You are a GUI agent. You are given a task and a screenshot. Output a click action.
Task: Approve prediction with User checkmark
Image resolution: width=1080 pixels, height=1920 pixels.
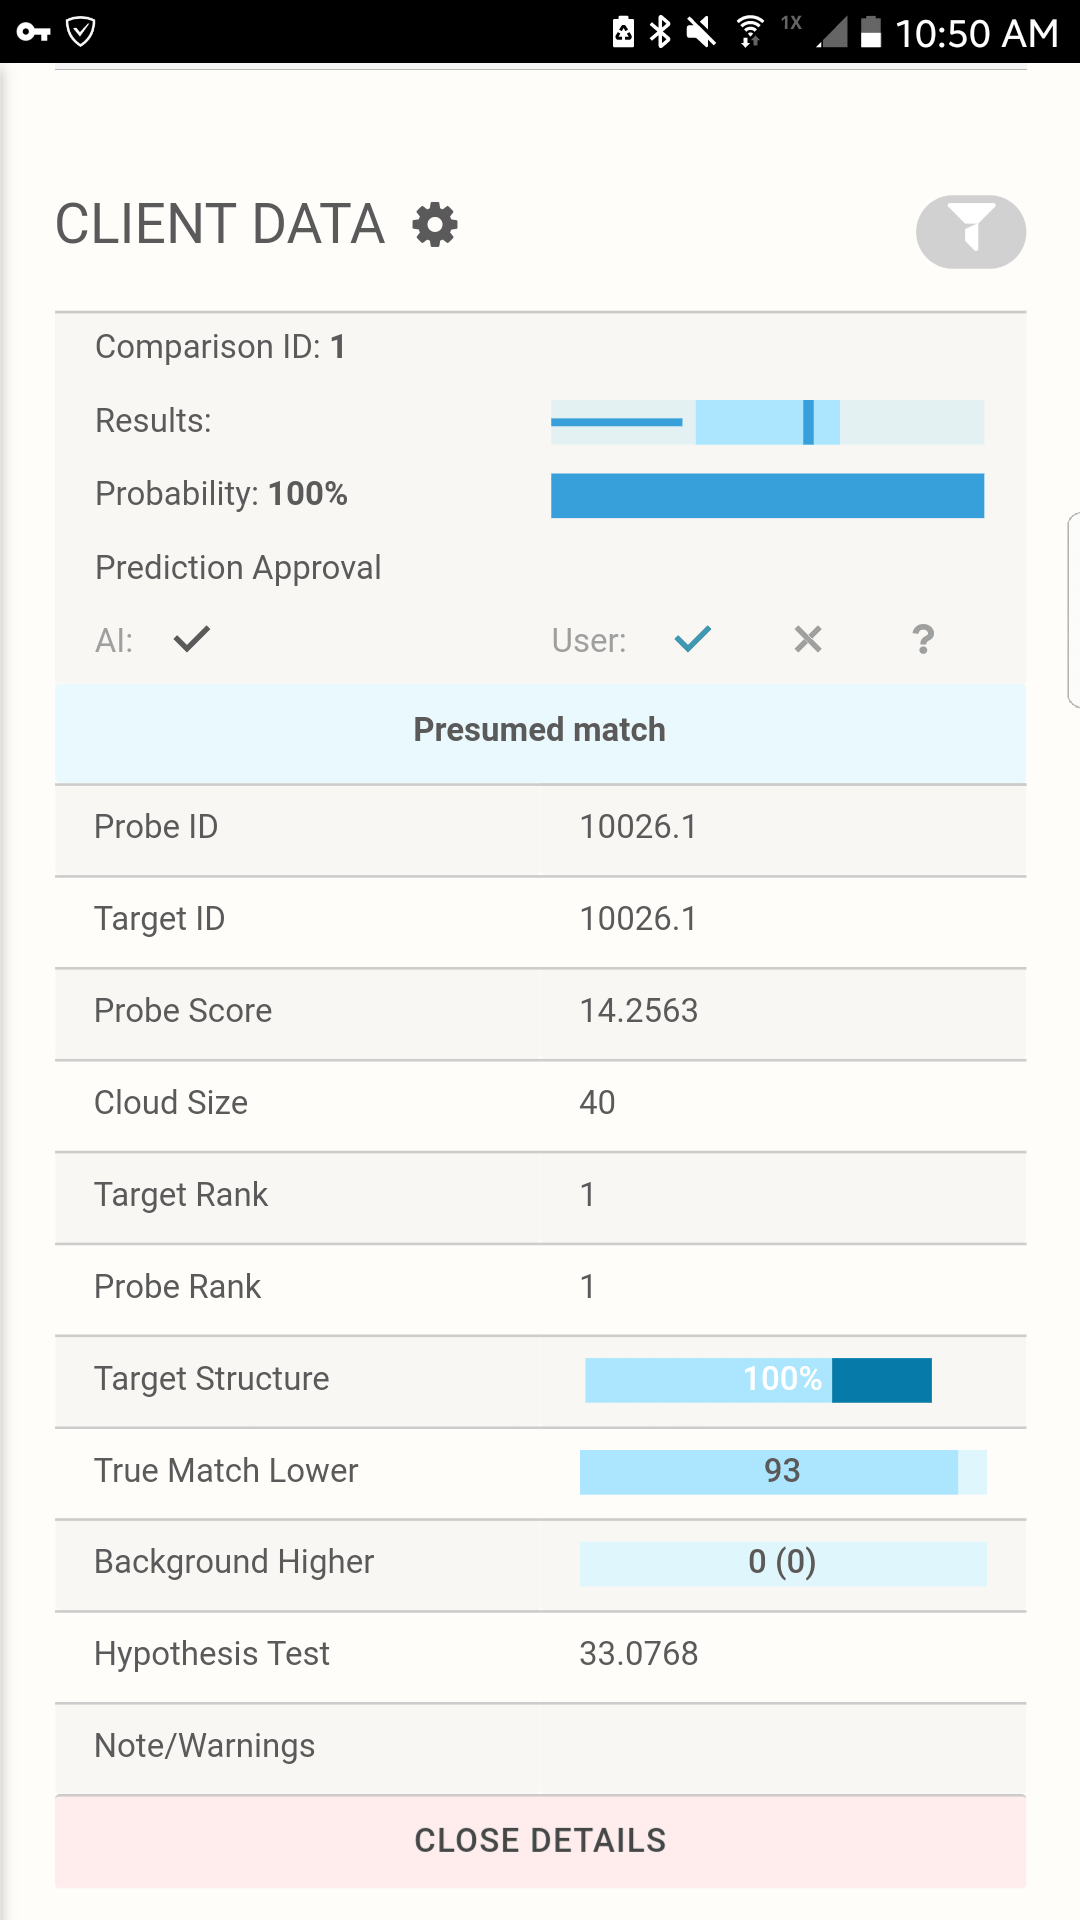pyautogui.click(x=692, y=639)
